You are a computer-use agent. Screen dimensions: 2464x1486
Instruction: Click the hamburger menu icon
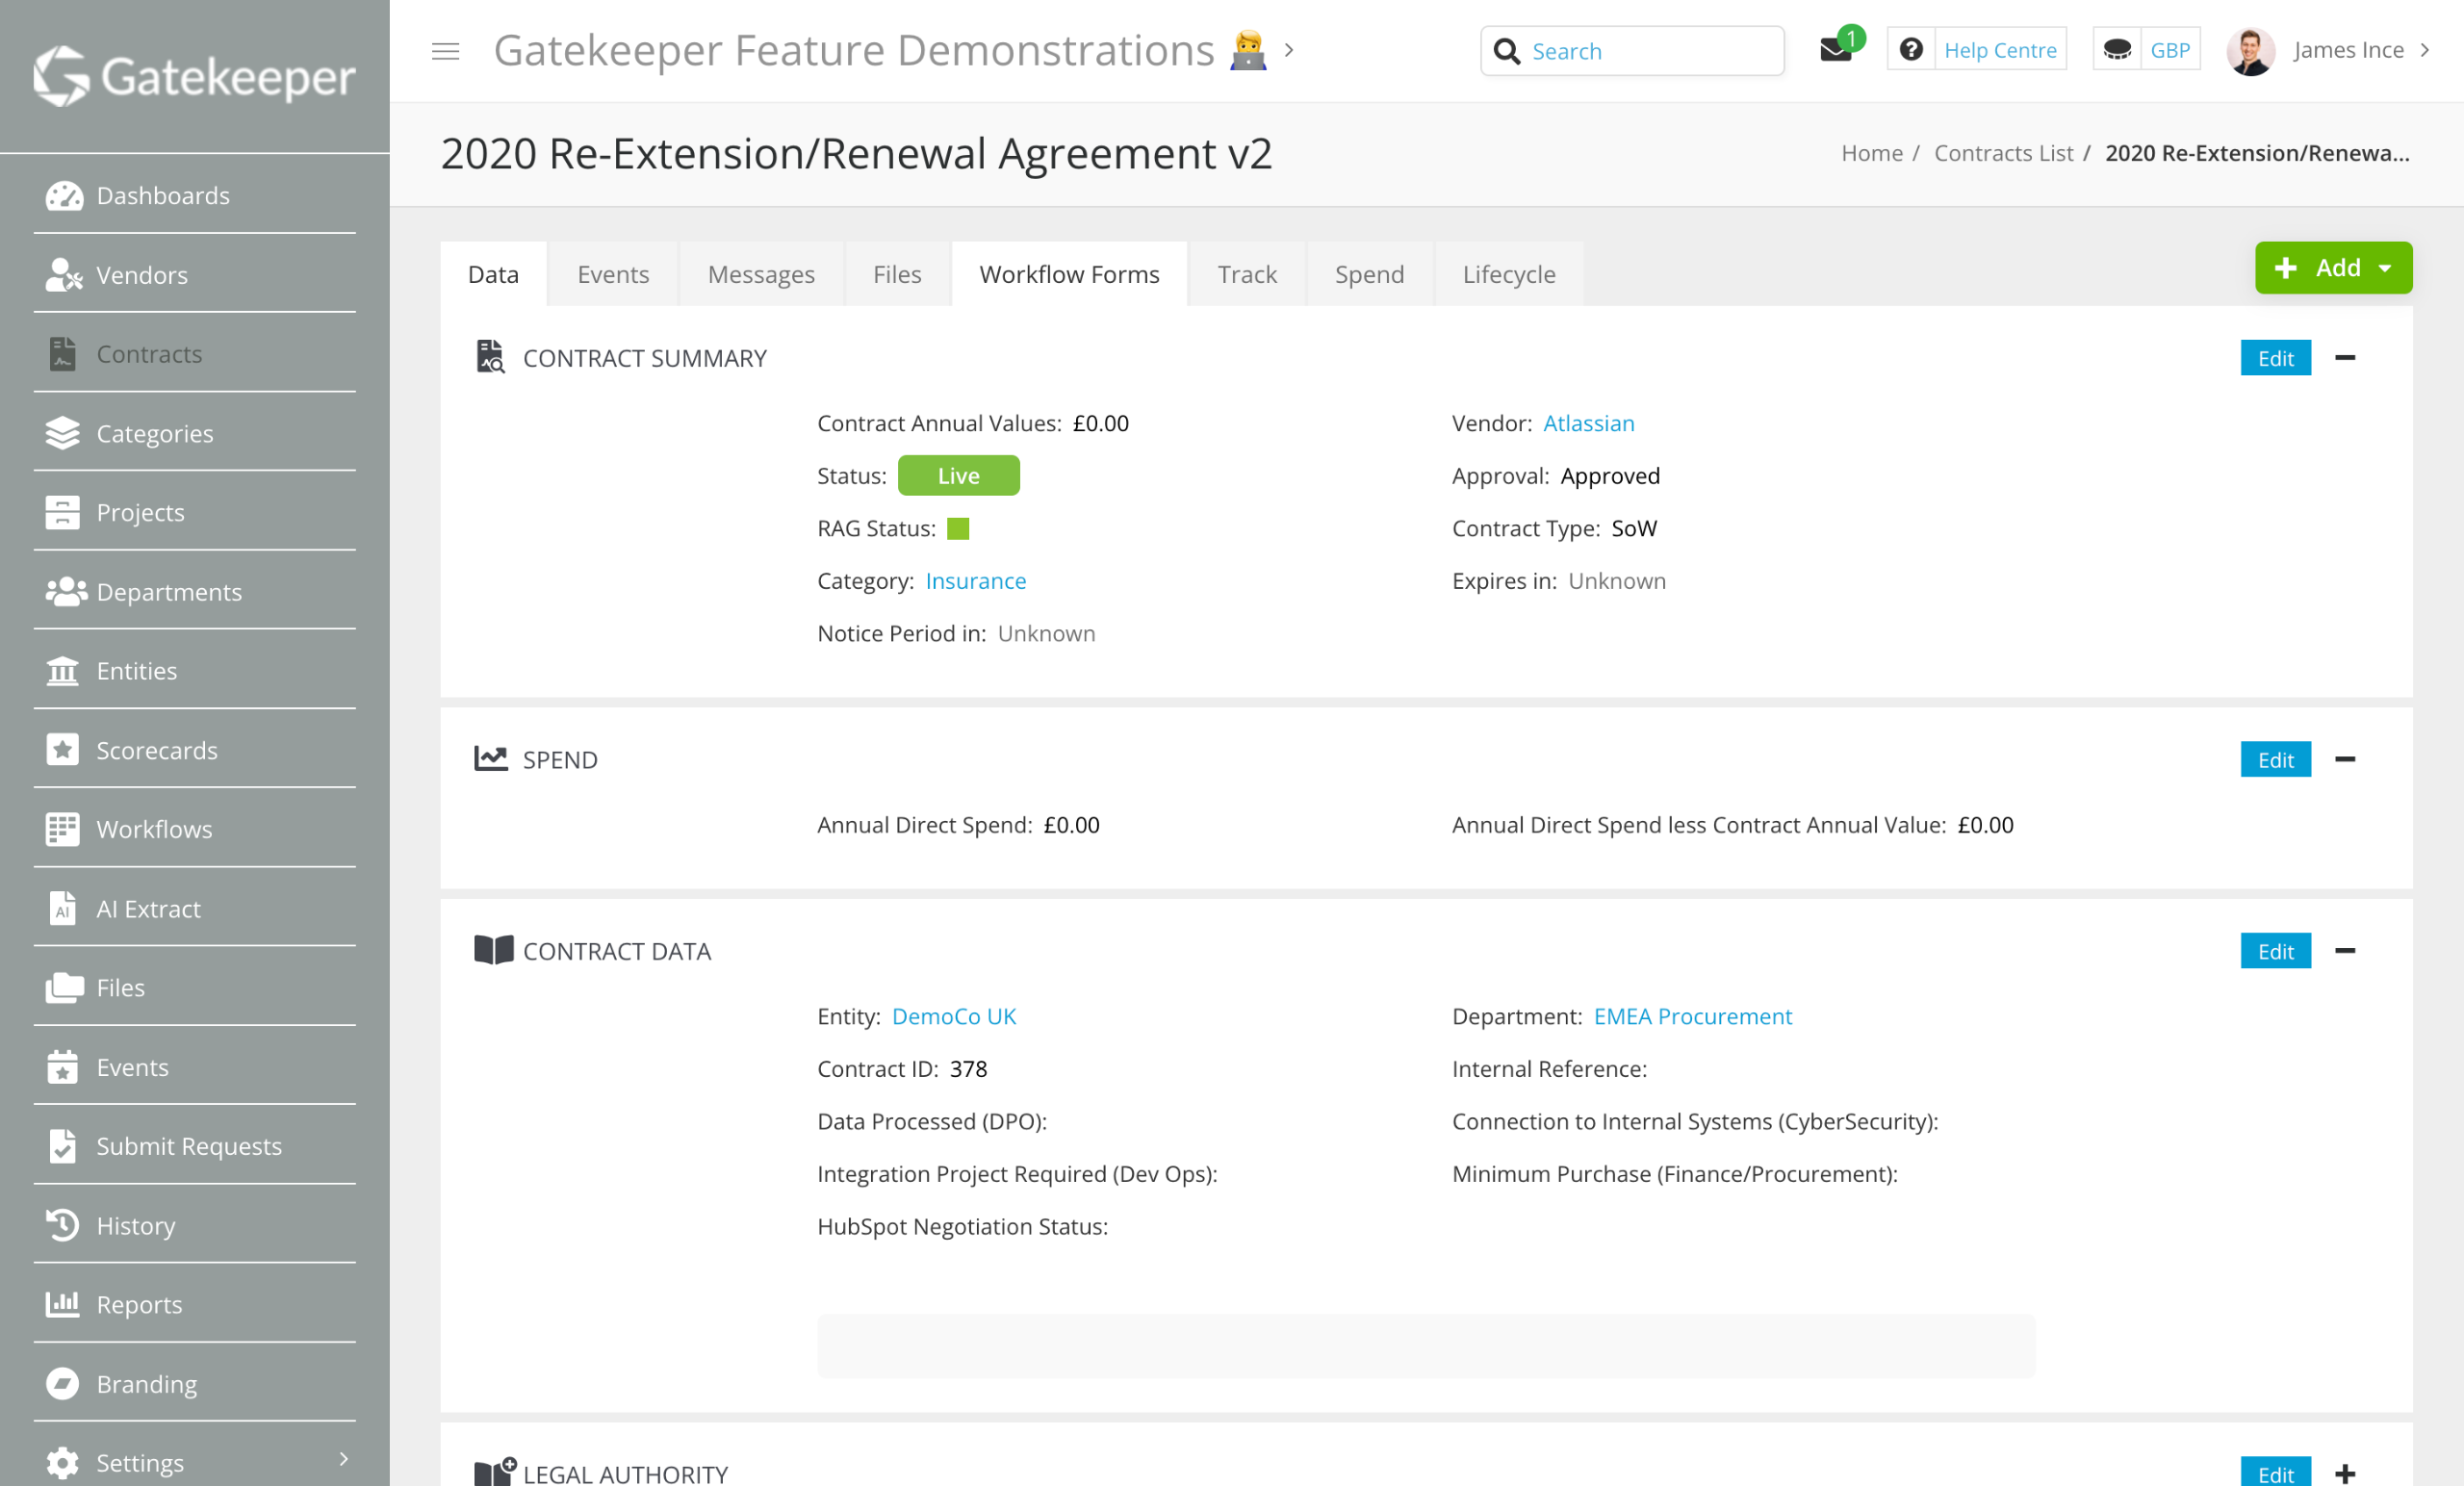[445, 51]
